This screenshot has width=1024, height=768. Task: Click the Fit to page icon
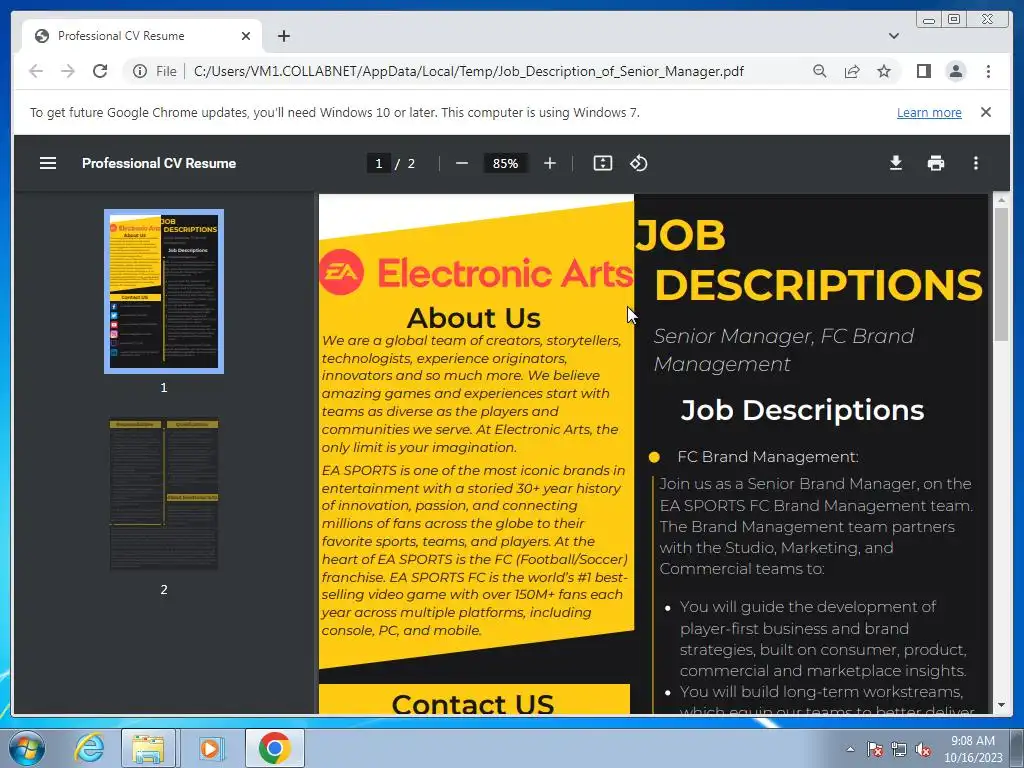[x=602, y=163]
